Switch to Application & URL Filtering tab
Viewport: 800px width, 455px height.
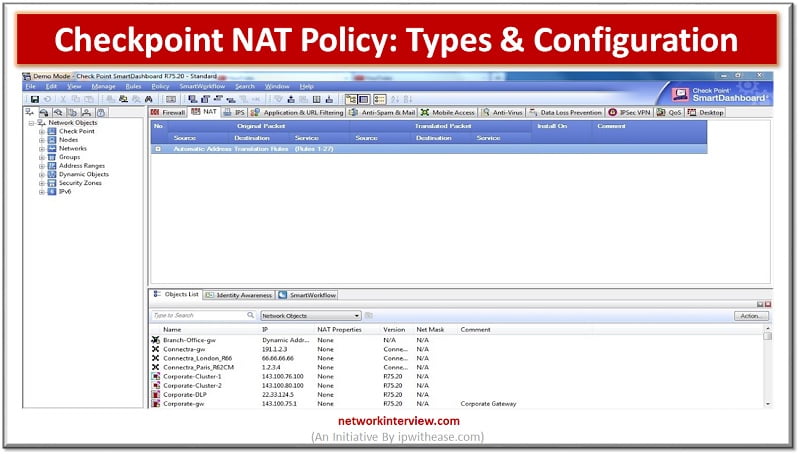coord(297,112)
